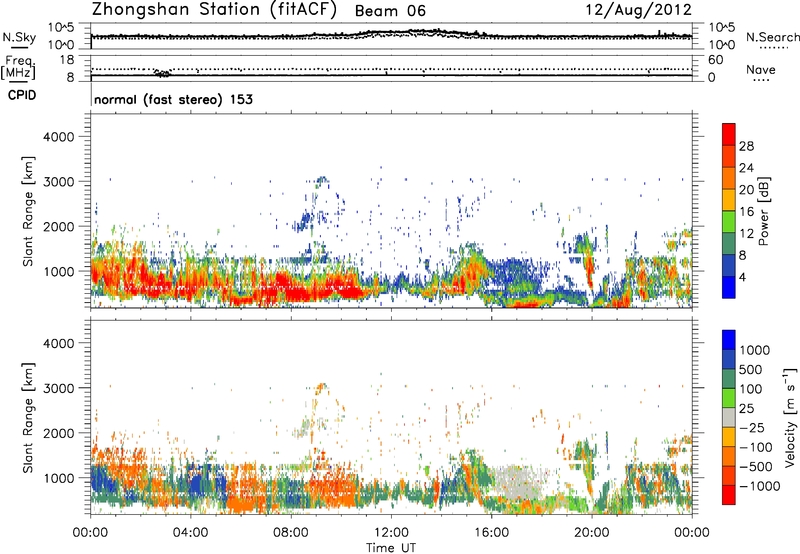Click power colorbar tick value '16'
Image resolution: width=800 pixels, height=554 pixels.
746,212
